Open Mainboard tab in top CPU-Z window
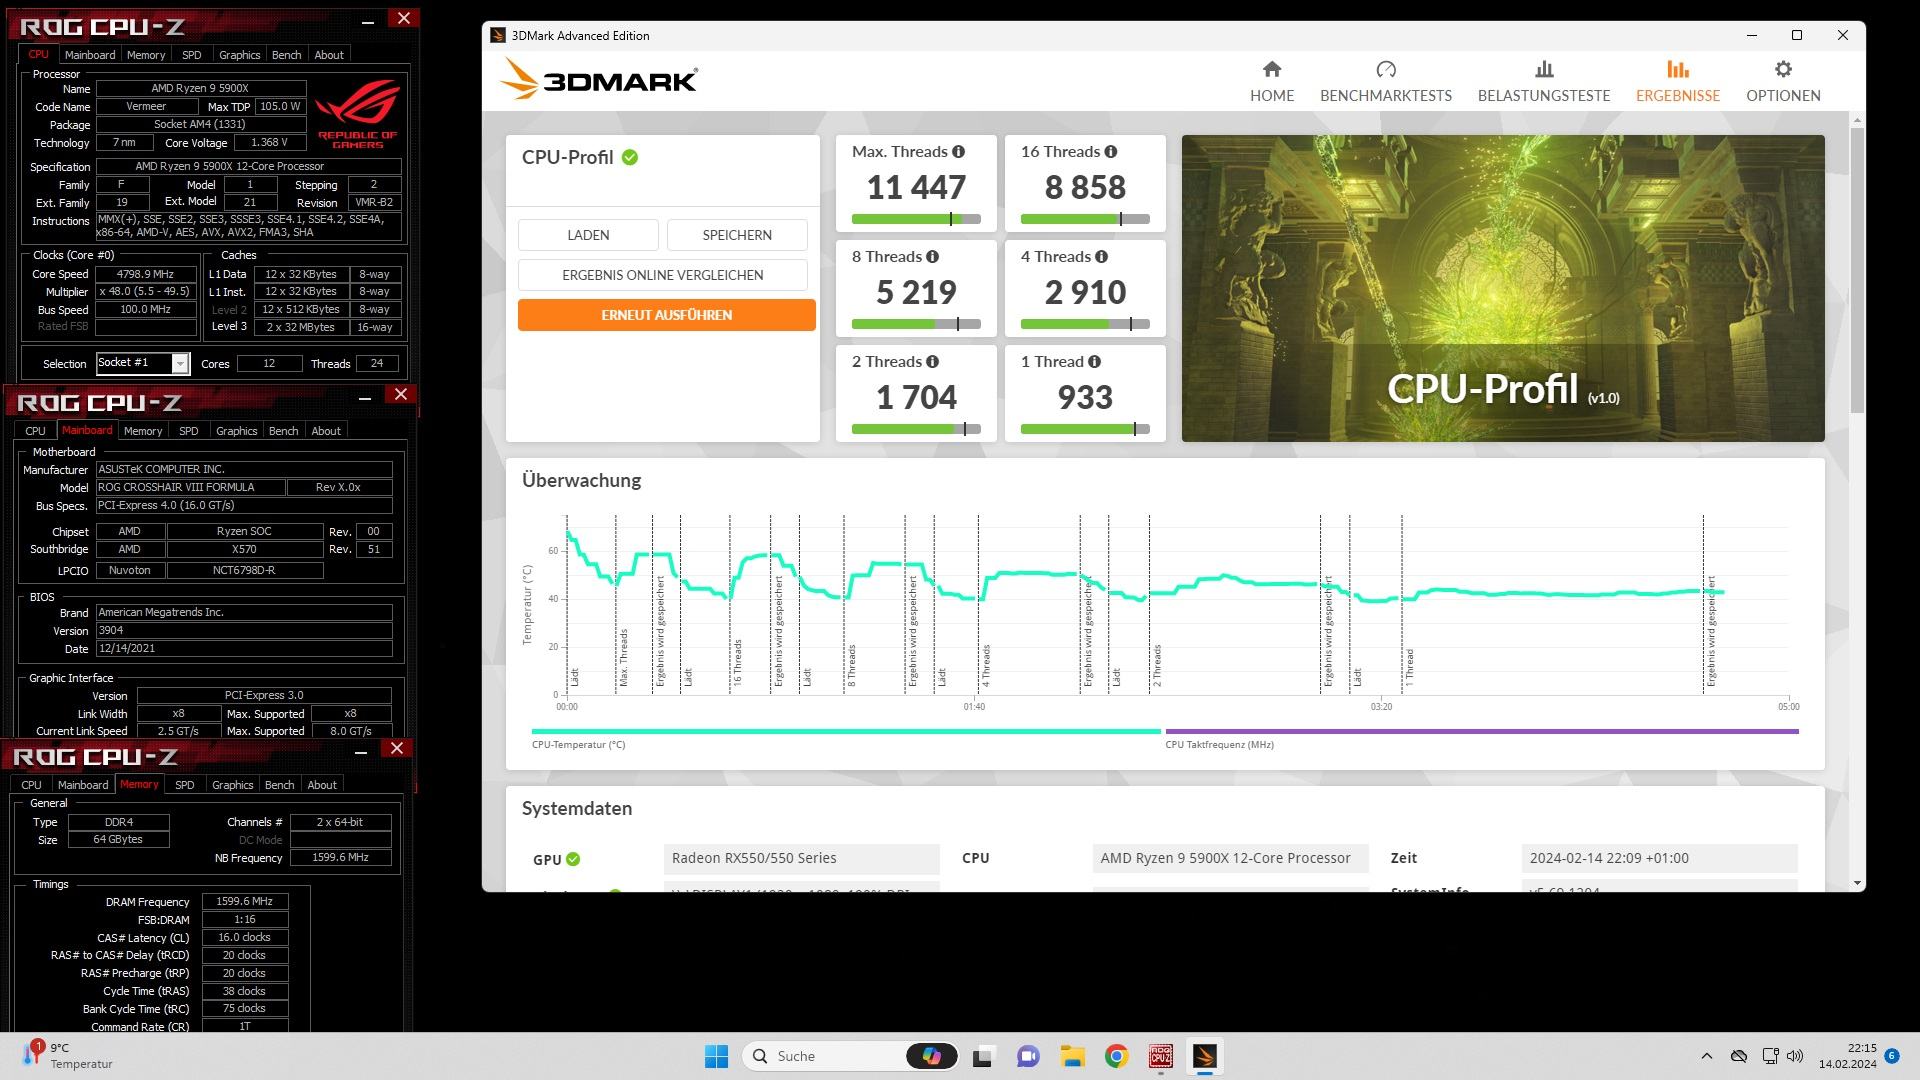Viewport: 1920px width, 1080px height. click(x=90, y=55)
